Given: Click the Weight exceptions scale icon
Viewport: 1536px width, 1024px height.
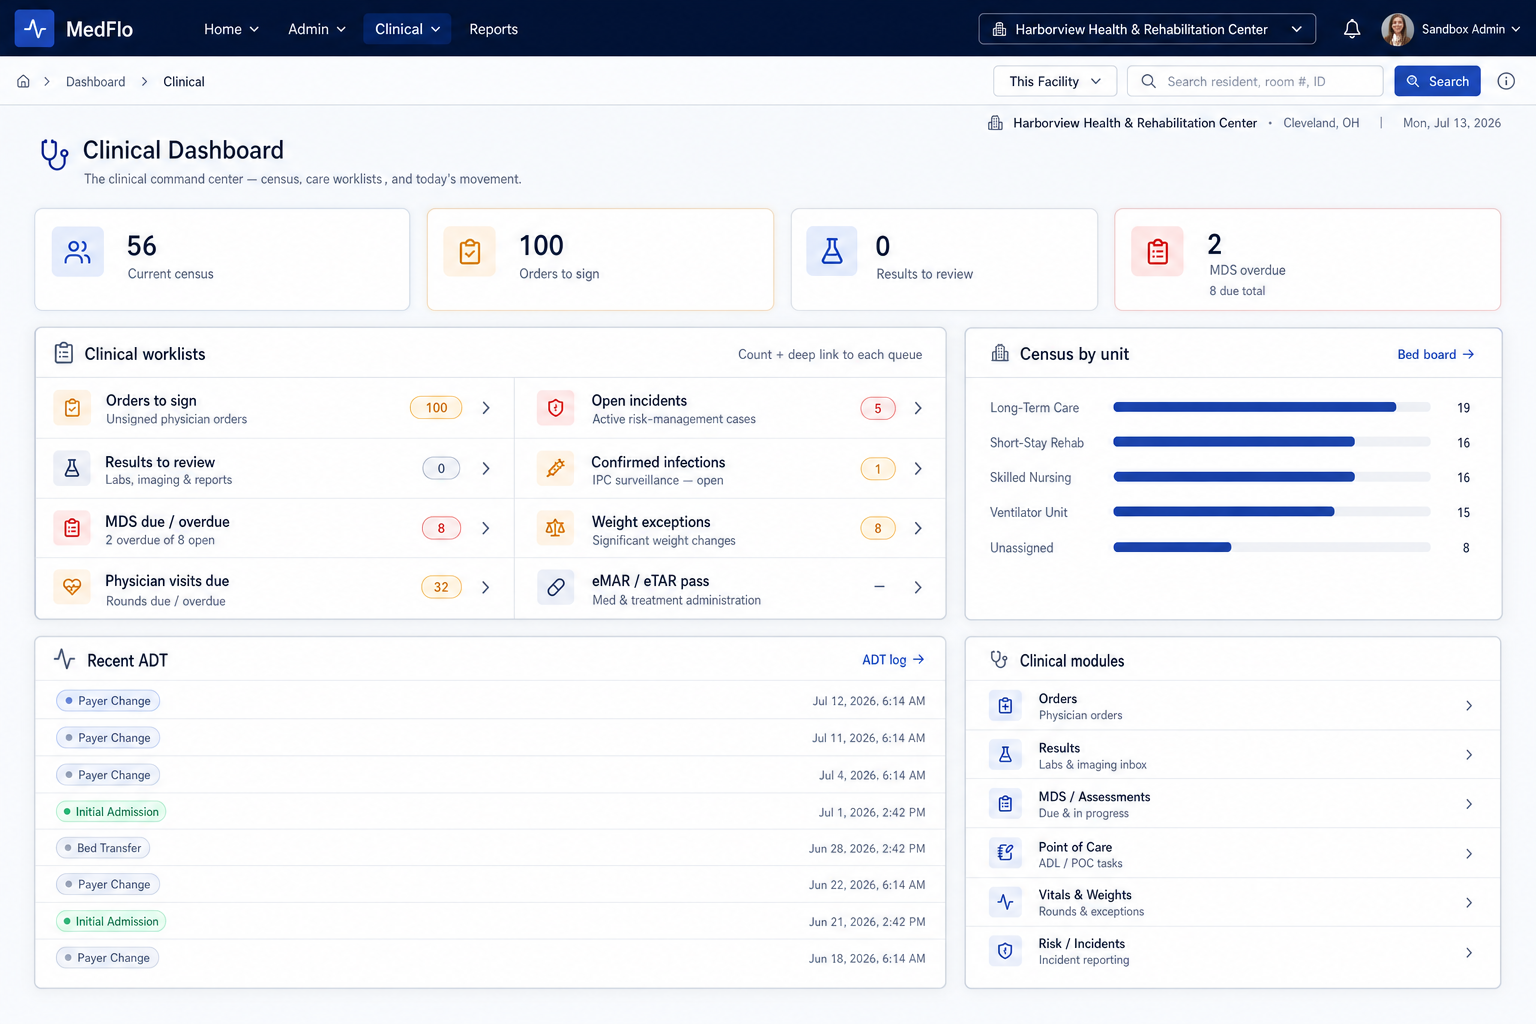Looking at the screenshot, I should (x=556, y=528).
